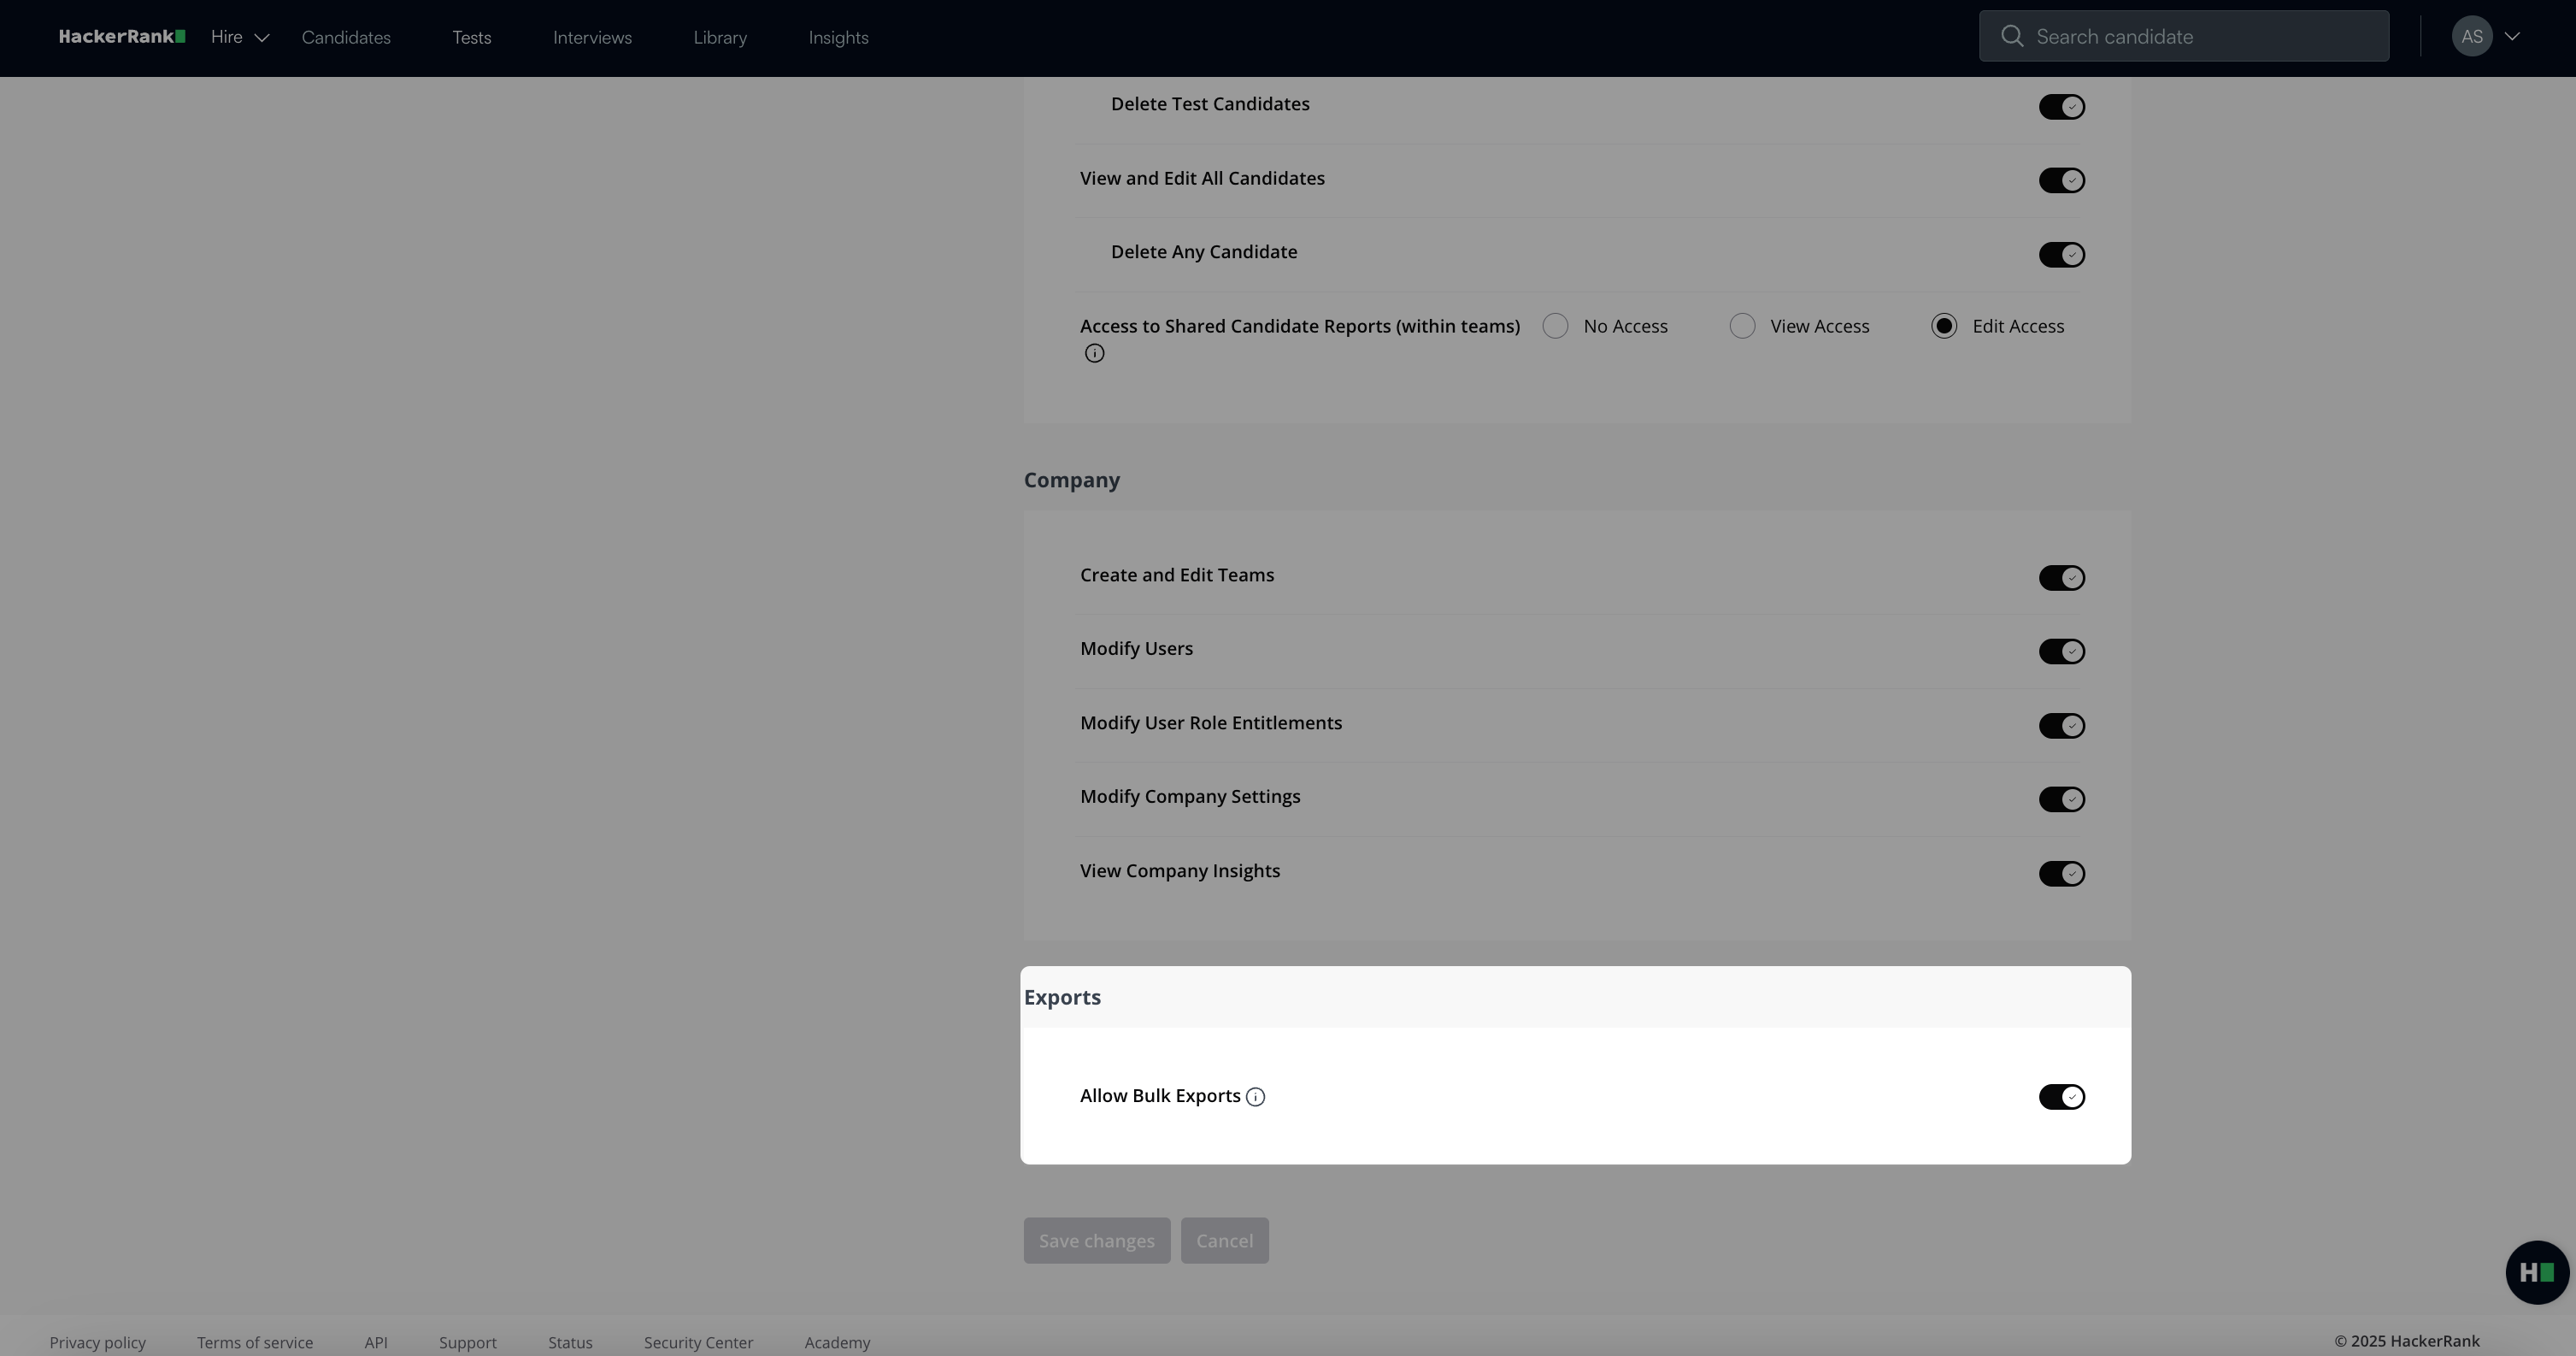This screenshot has width=2576, height=1356.
Task: Choose No Access radio button
Action: (1555, 326)
